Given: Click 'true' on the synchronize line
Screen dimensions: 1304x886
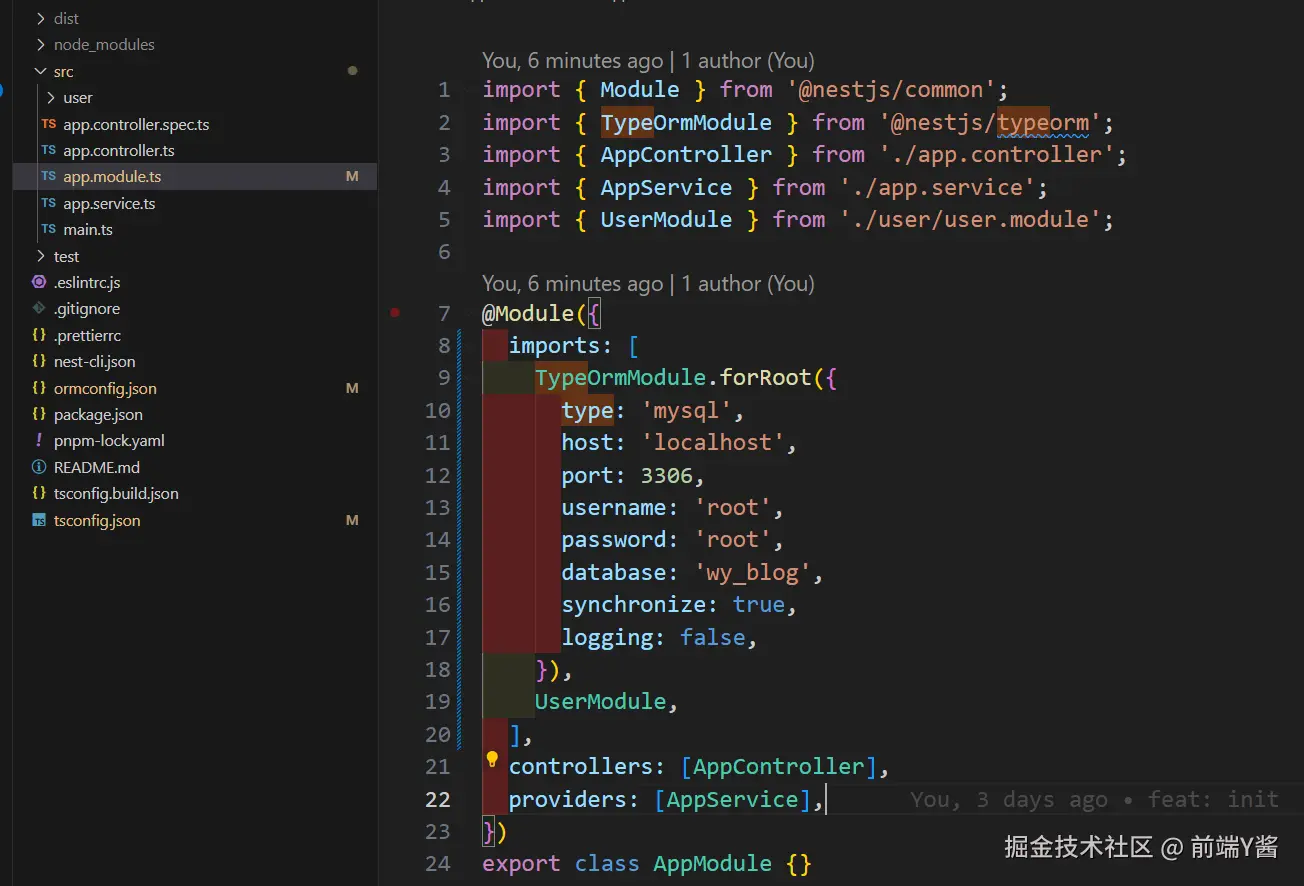Looking at the screenshot, I should click(x=759, y=604).
